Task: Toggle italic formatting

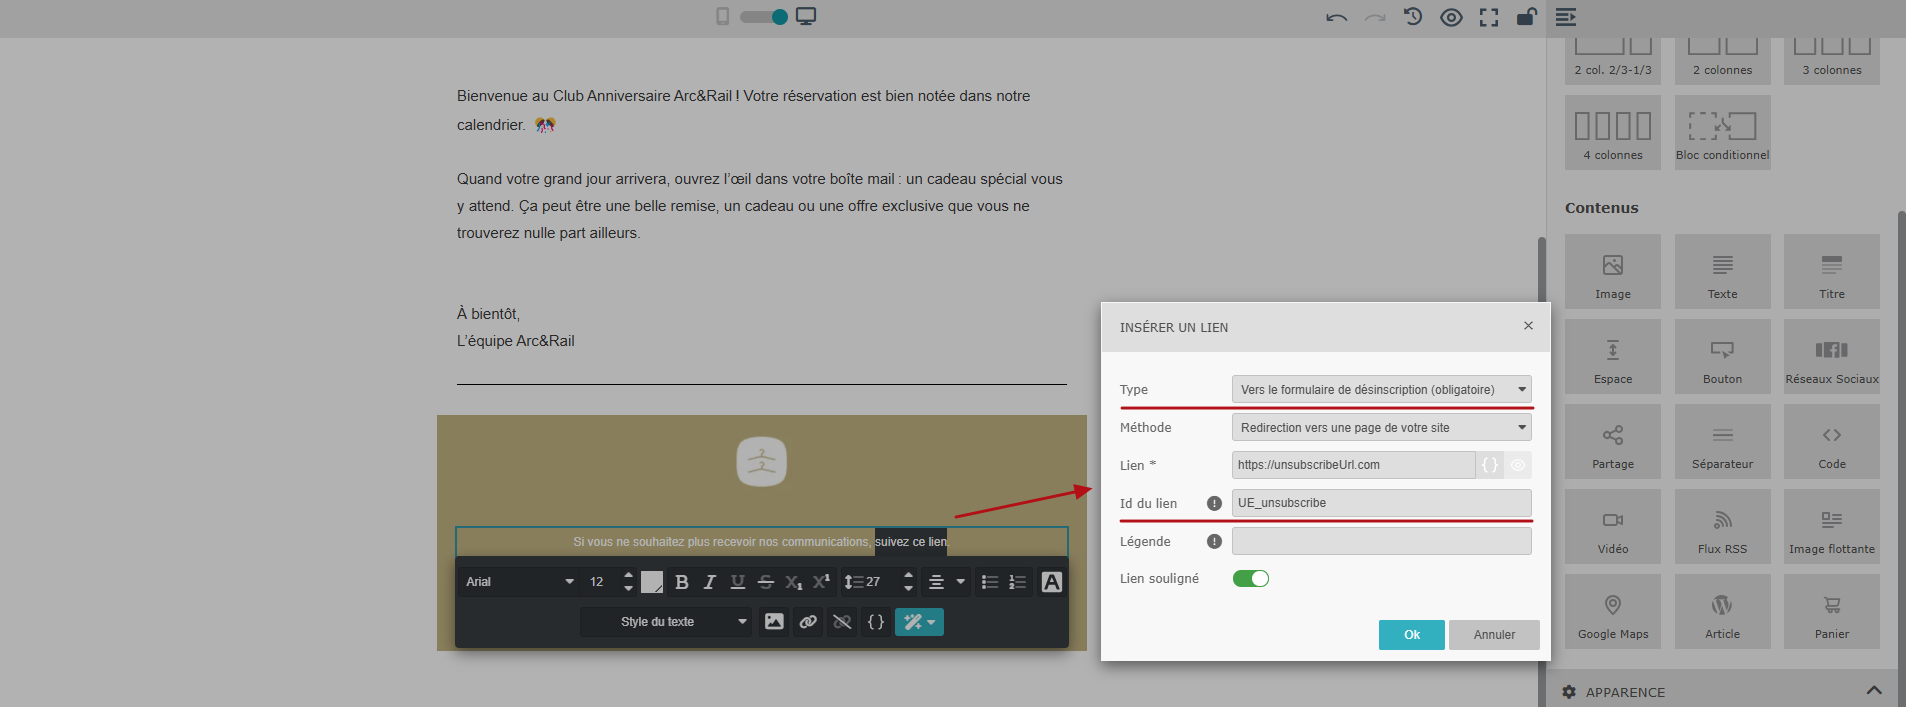Action: [x=710, y=582]
